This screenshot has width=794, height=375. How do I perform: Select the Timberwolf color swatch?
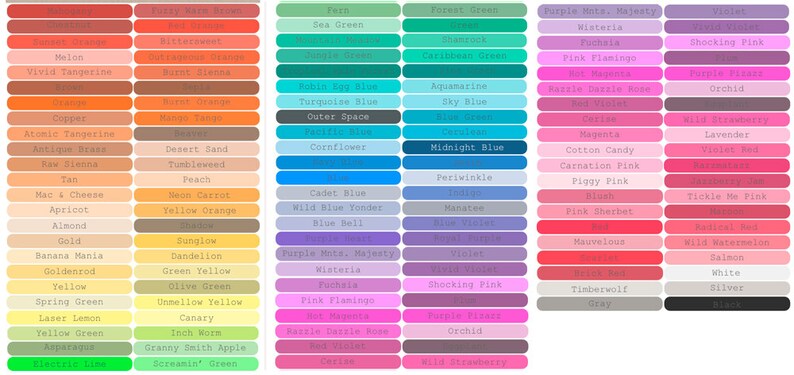[x=600, y=289]
